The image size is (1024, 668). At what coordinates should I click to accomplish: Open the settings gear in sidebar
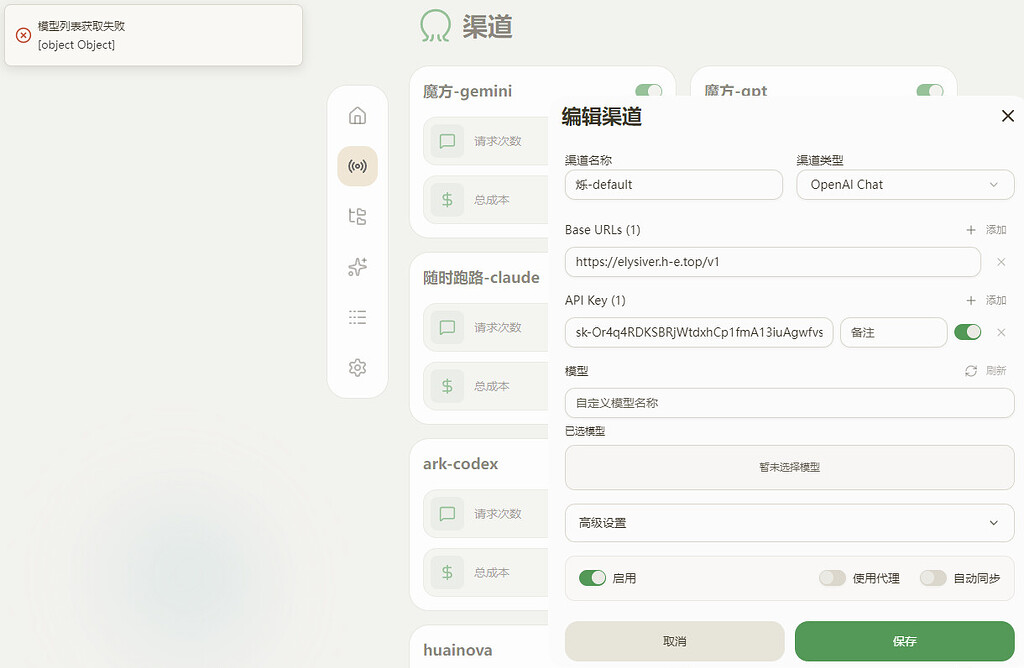pos(357,368)
